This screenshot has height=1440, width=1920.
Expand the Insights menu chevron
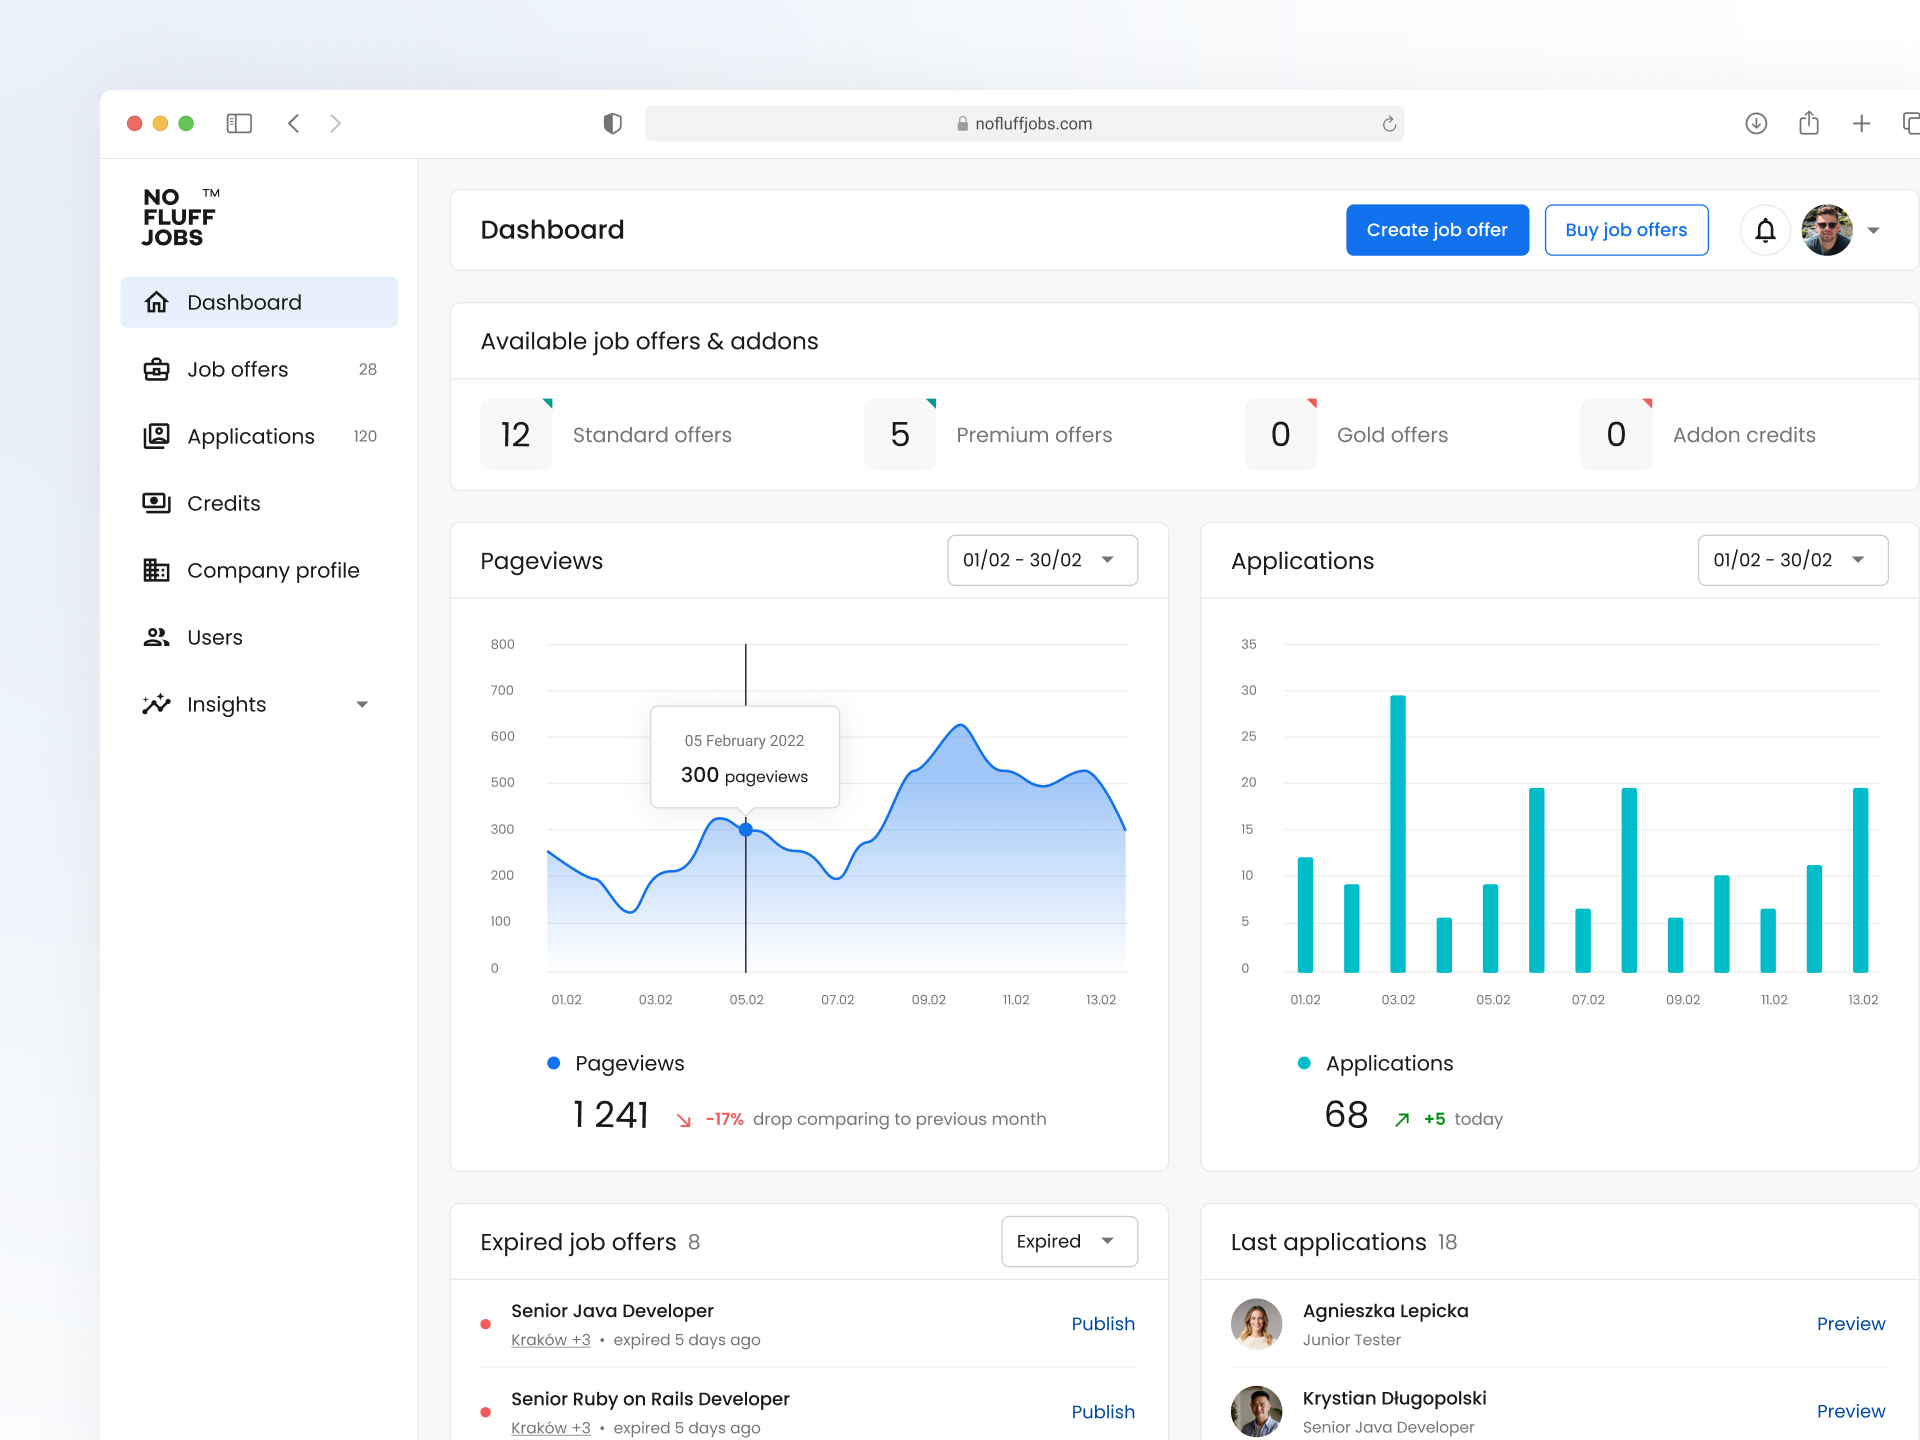(x=362, y=704)
